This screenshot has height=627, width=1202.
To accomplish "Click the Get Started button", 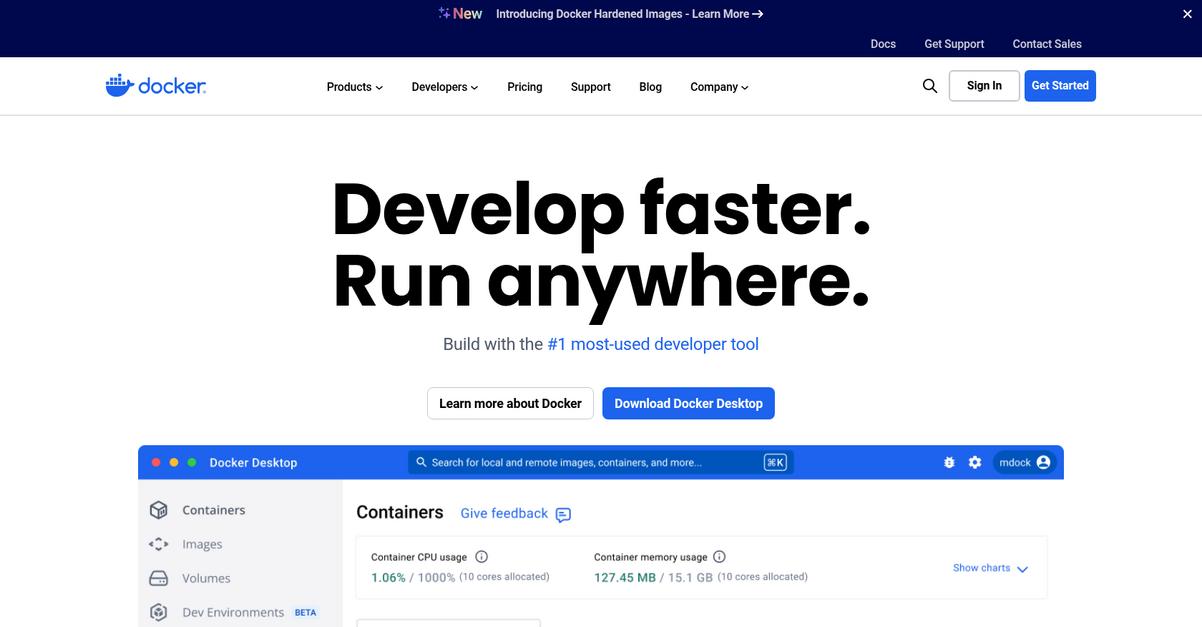I will click(x=1060, y=86).
